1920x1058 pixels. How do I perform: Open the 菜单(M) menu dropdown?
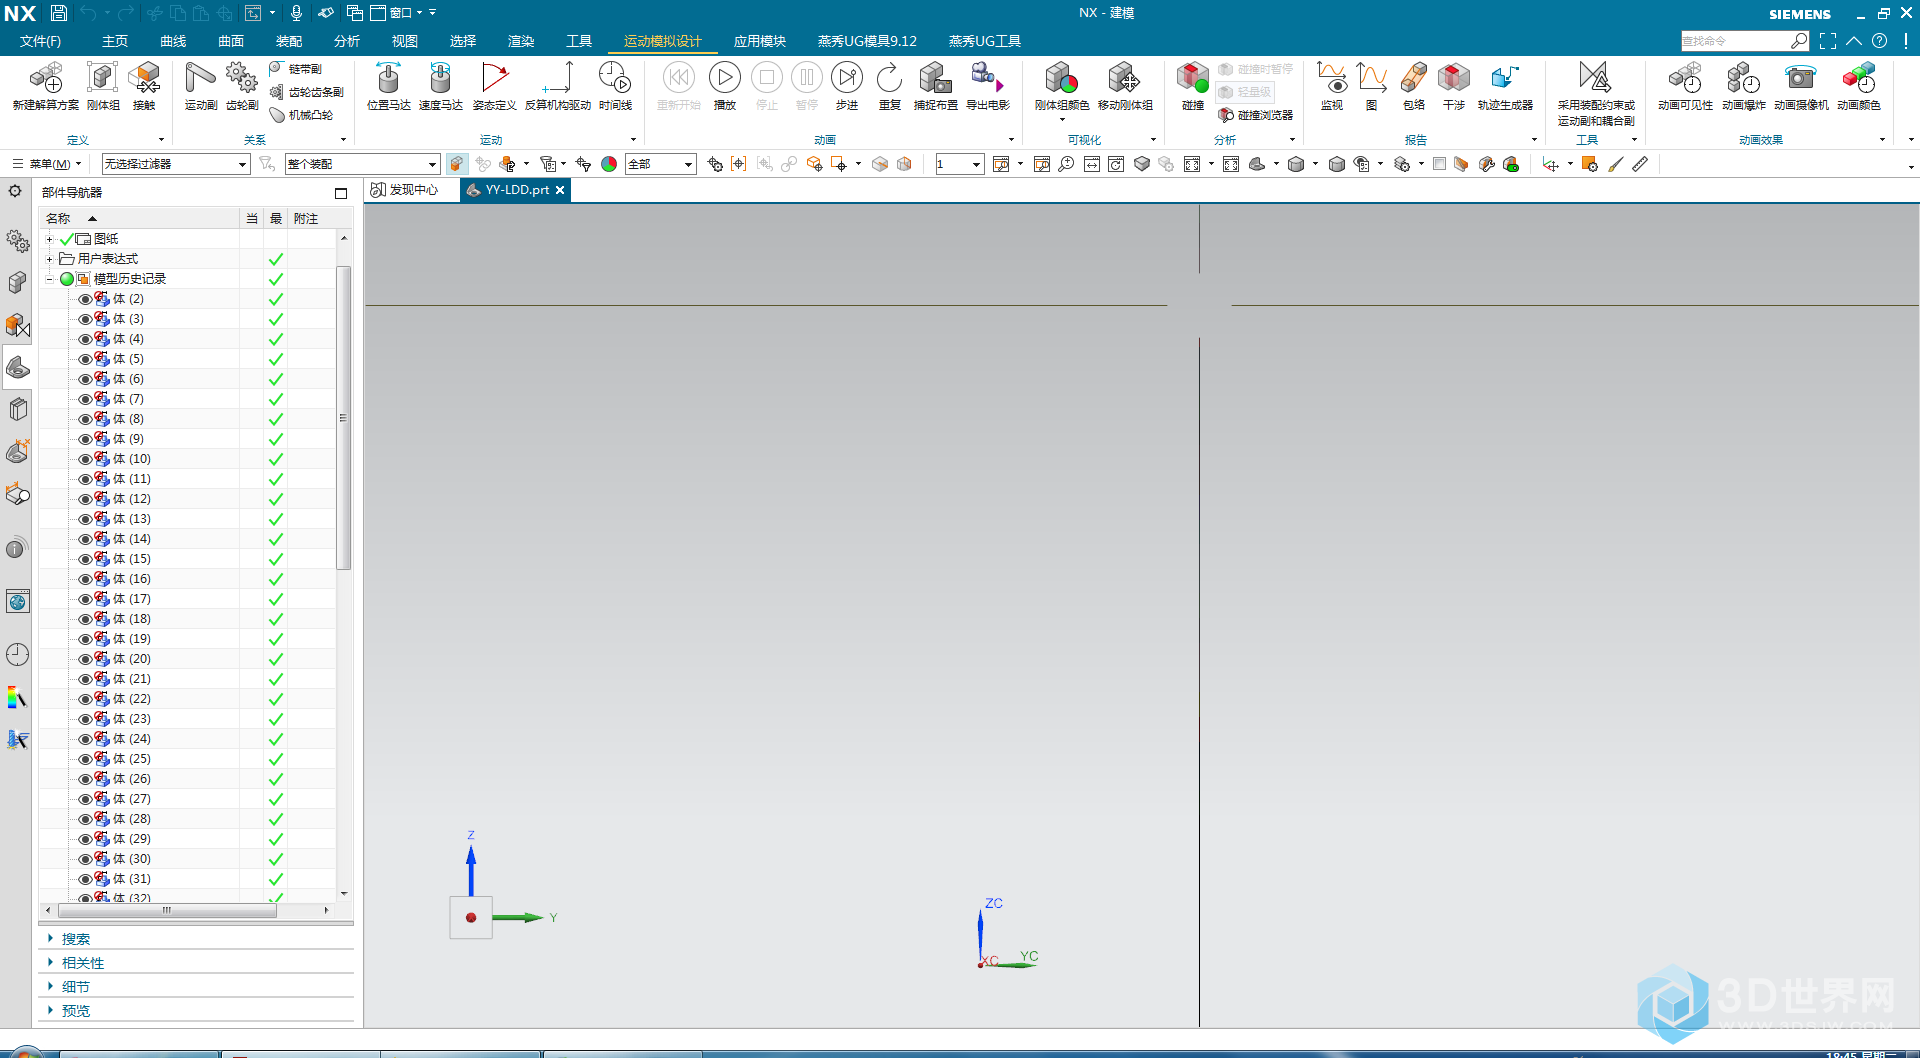coord(47,164)
